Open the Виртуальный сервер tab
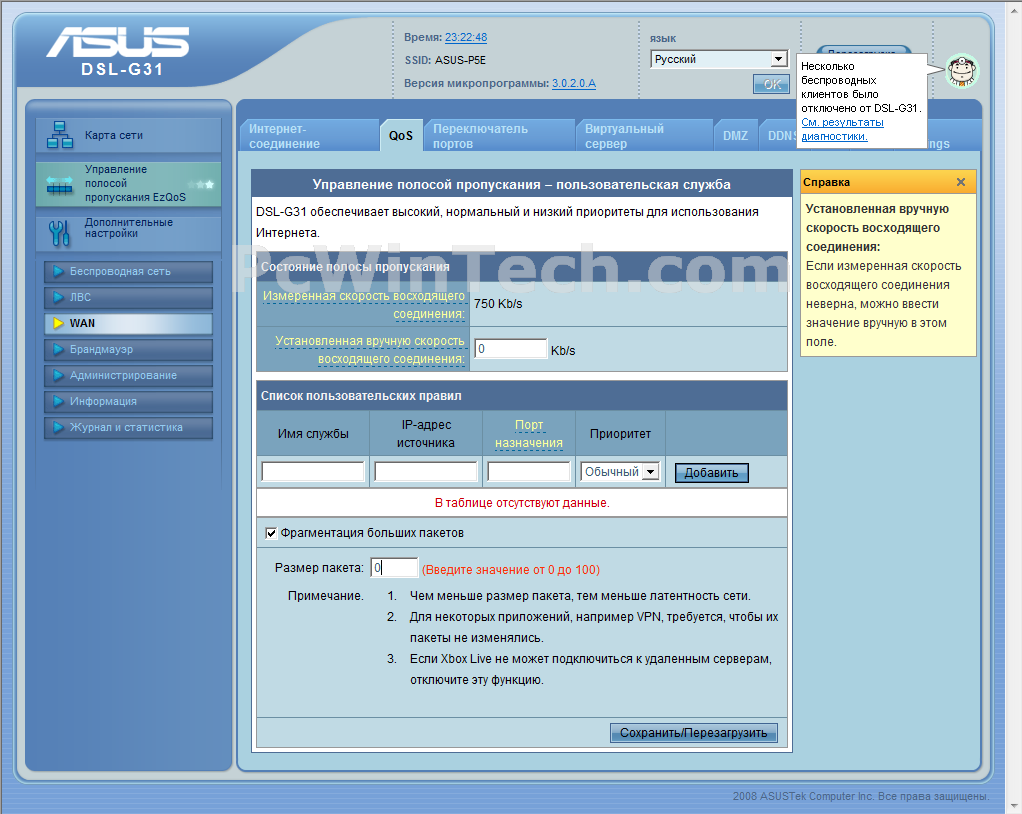 point(624,136)
